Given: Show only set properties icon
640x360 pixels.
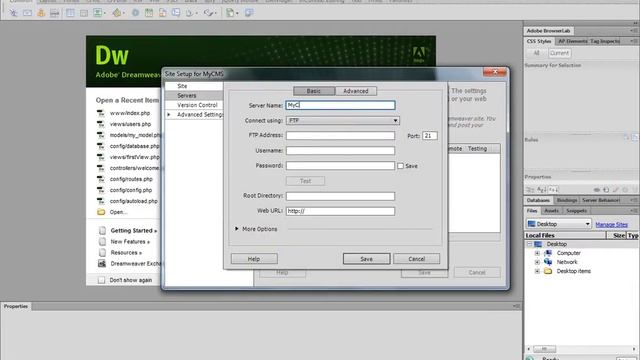Looking at the screenshot, I should click(553, 189).
